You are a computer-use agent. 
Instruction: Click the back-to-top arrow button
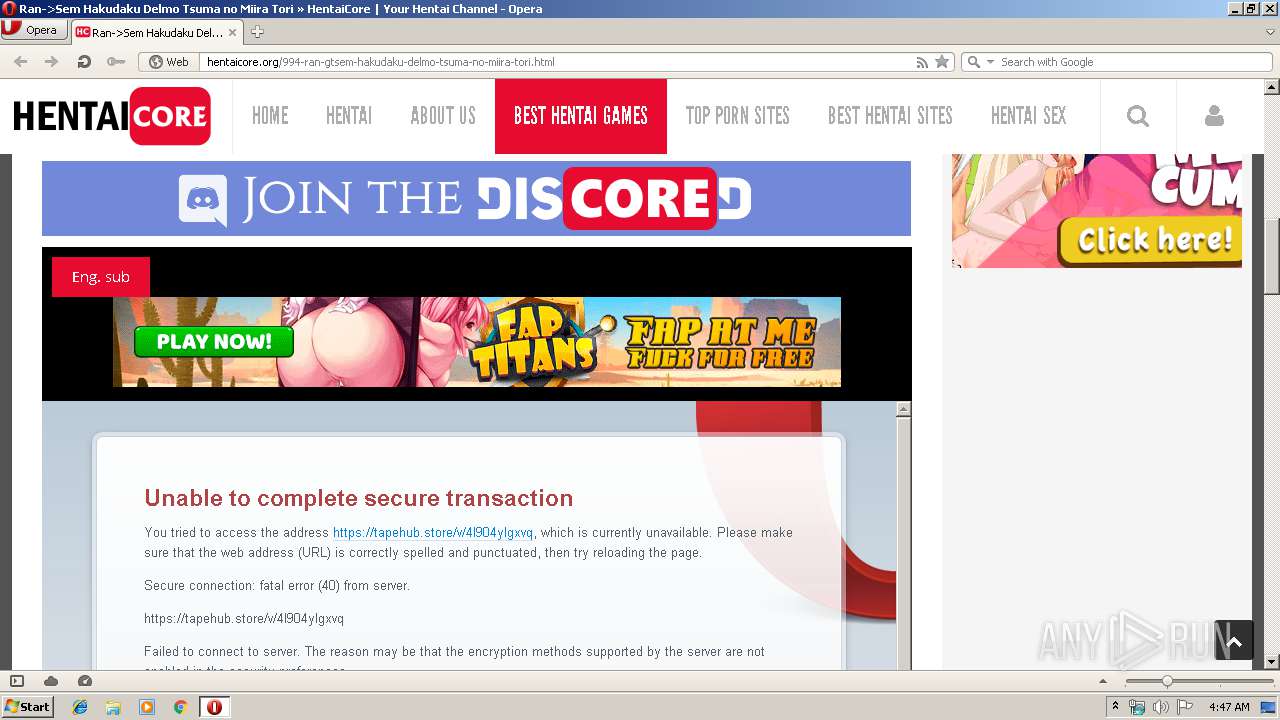[x=1234, y=641]
